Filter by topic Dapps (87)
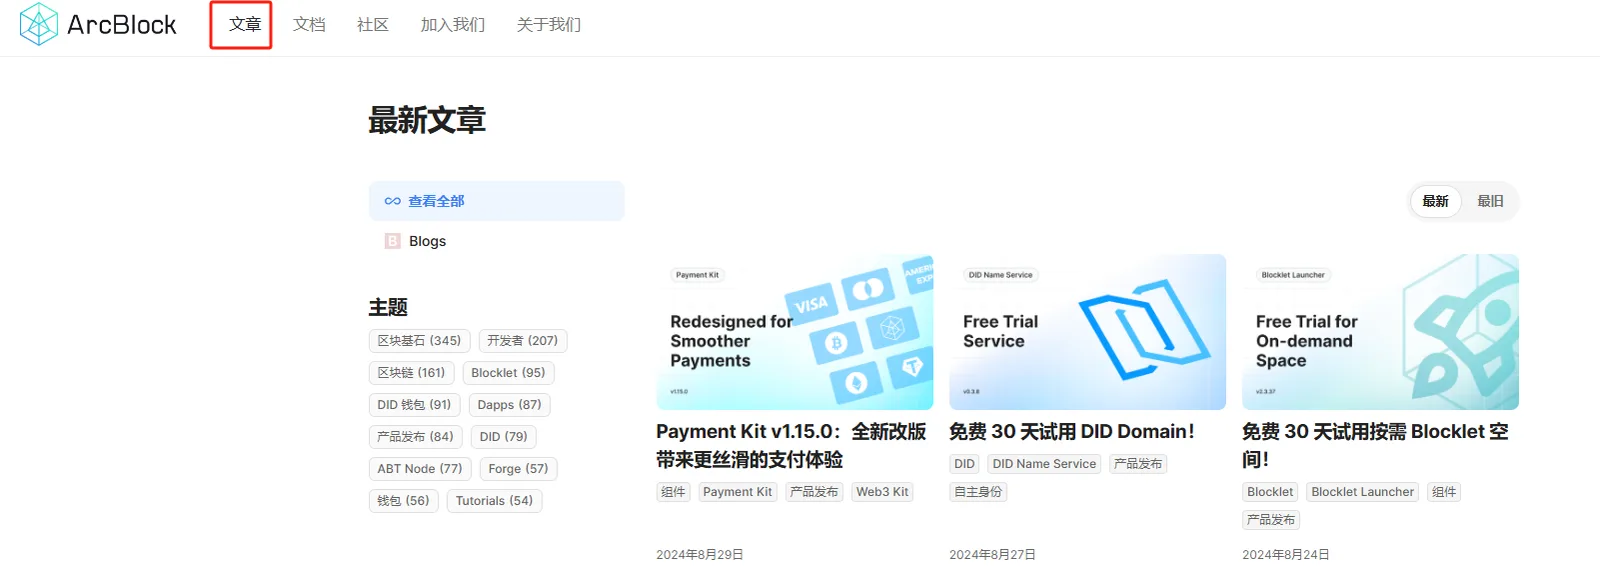Image resolution: width=1600 pixels, height=581 pixels. tap(510, 405)
